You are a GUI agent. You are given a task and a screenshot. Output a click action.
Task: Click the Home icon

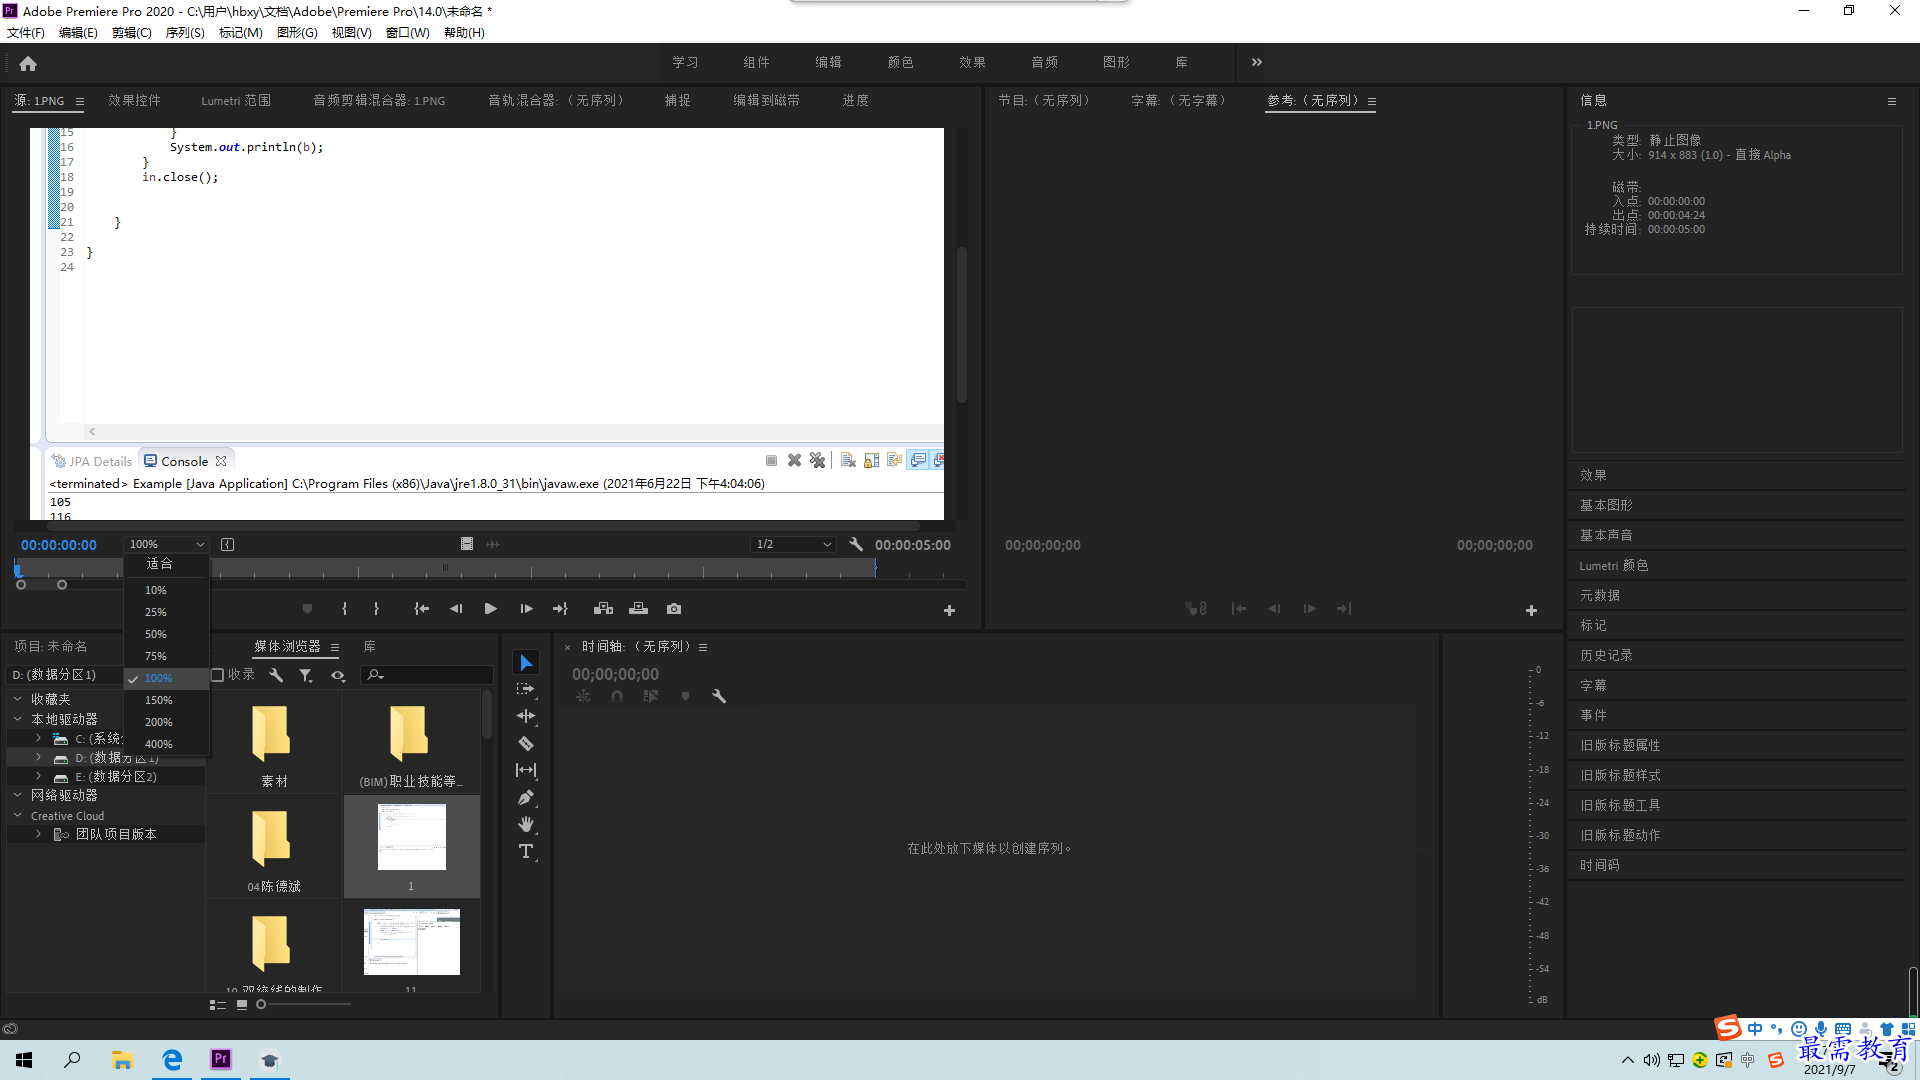28,64
